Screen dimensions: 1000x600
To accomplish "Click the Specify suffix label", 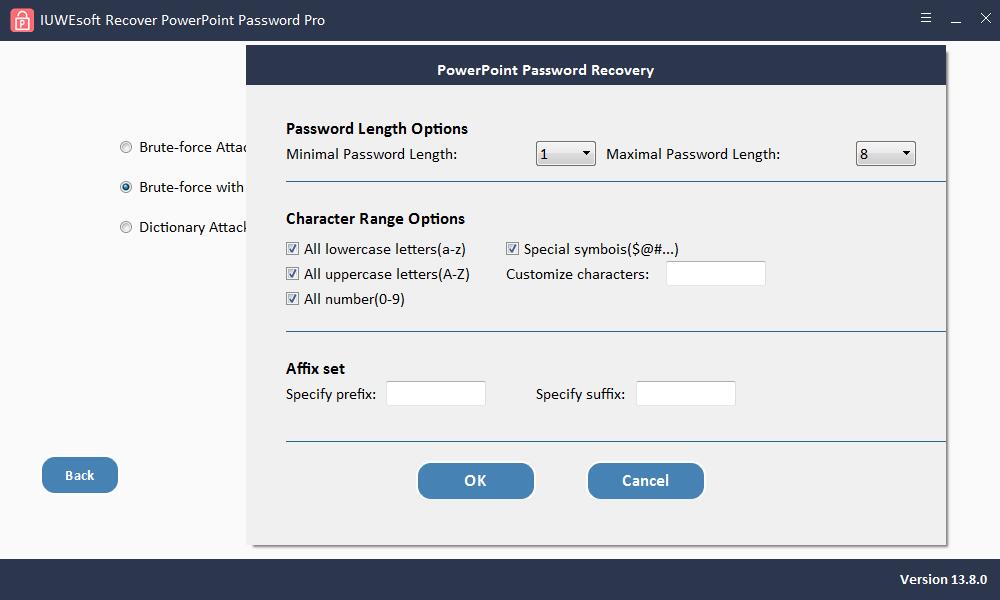I will [580, 394].
